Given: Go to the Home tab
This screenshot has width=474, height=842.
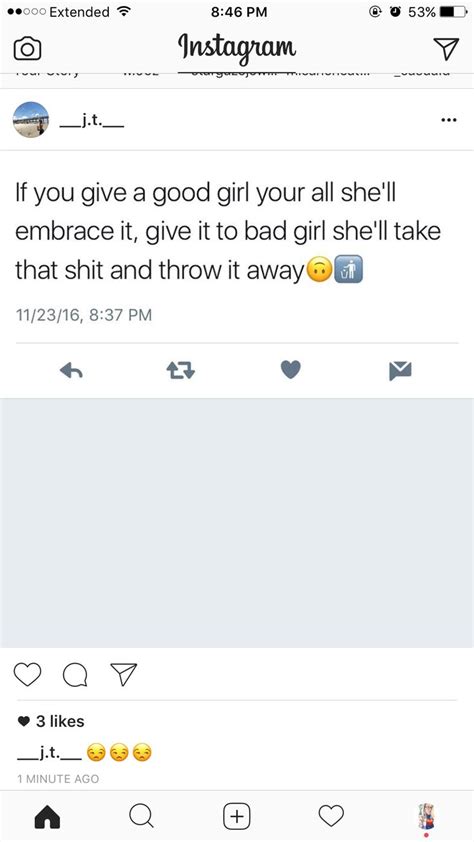Looking at the screenshot, I should pos(47,817).
